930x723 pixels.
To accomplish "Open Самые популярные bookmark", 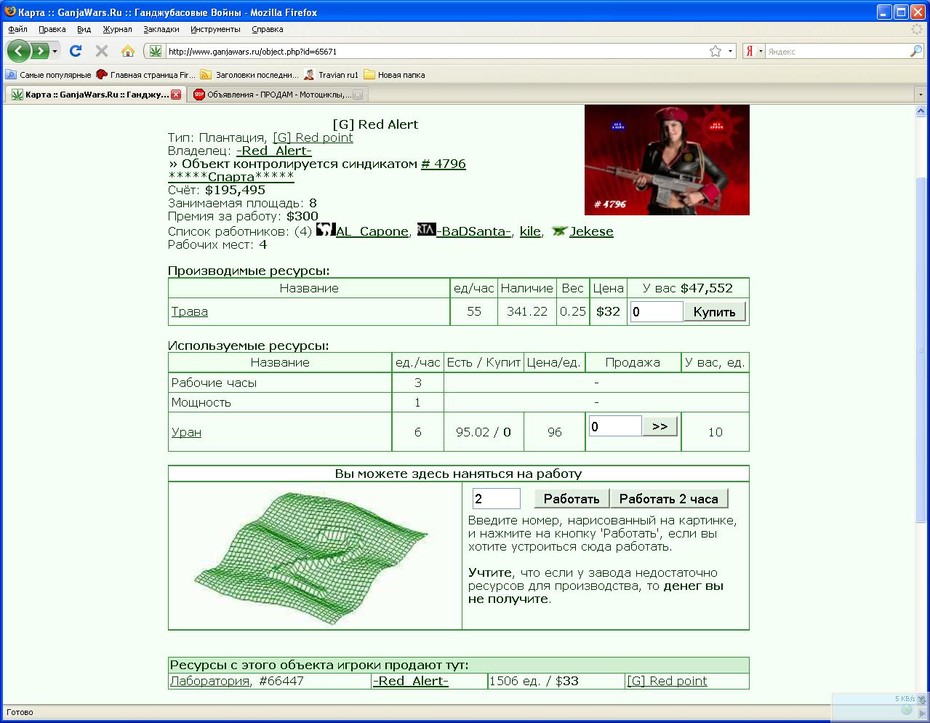I will 49,75.
